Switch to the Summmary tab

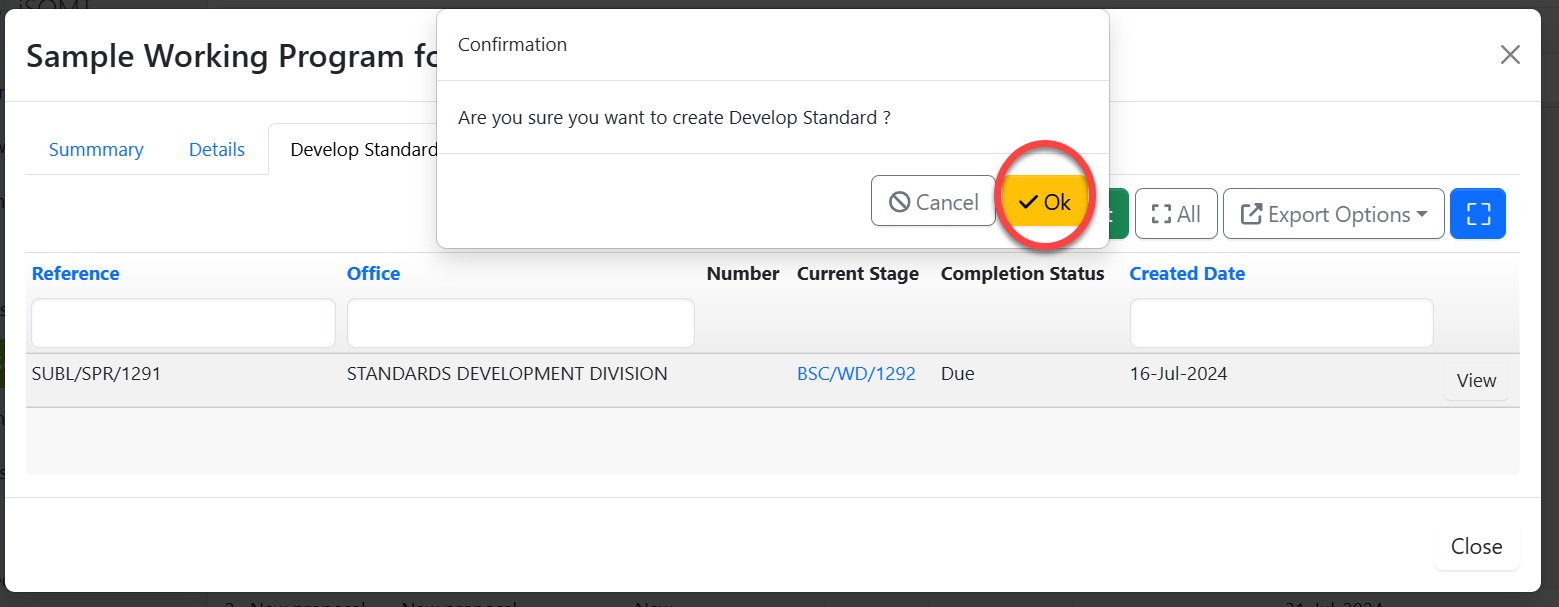point(96,149)
